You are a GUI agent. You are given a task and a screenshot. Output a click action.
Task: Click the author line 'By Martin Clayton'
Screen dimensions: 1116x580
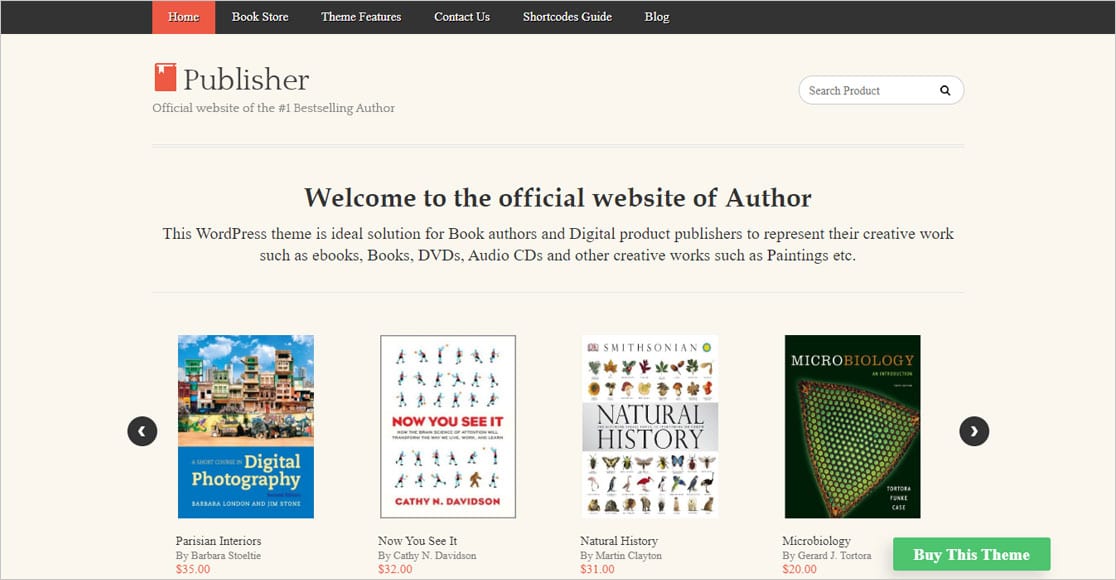(621, 555)
